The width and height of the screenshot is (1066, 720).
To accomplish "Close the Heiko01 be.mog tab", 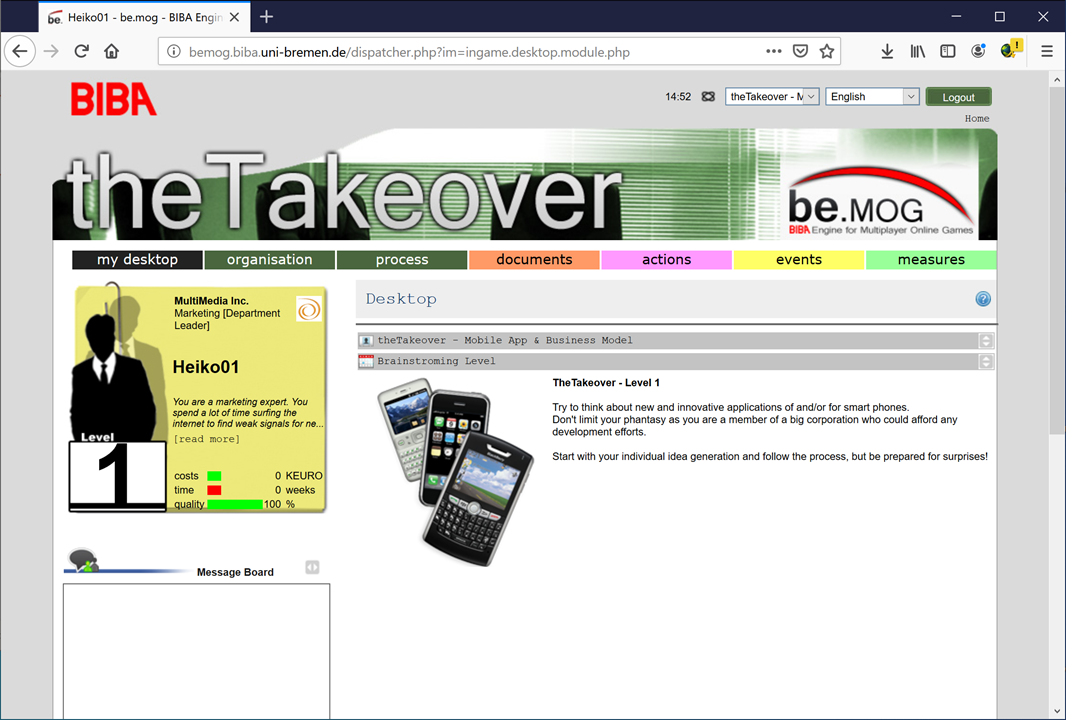I will tap(235, 18).
